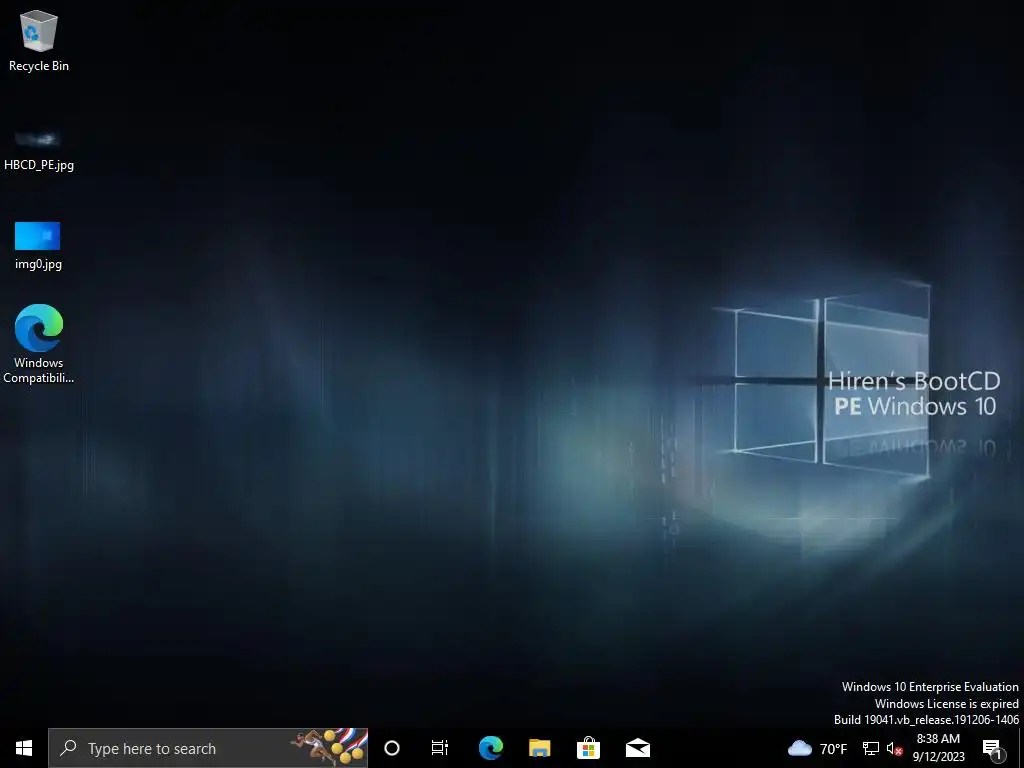Launch Microsoft Edge from the taskbar

[490, 748]
